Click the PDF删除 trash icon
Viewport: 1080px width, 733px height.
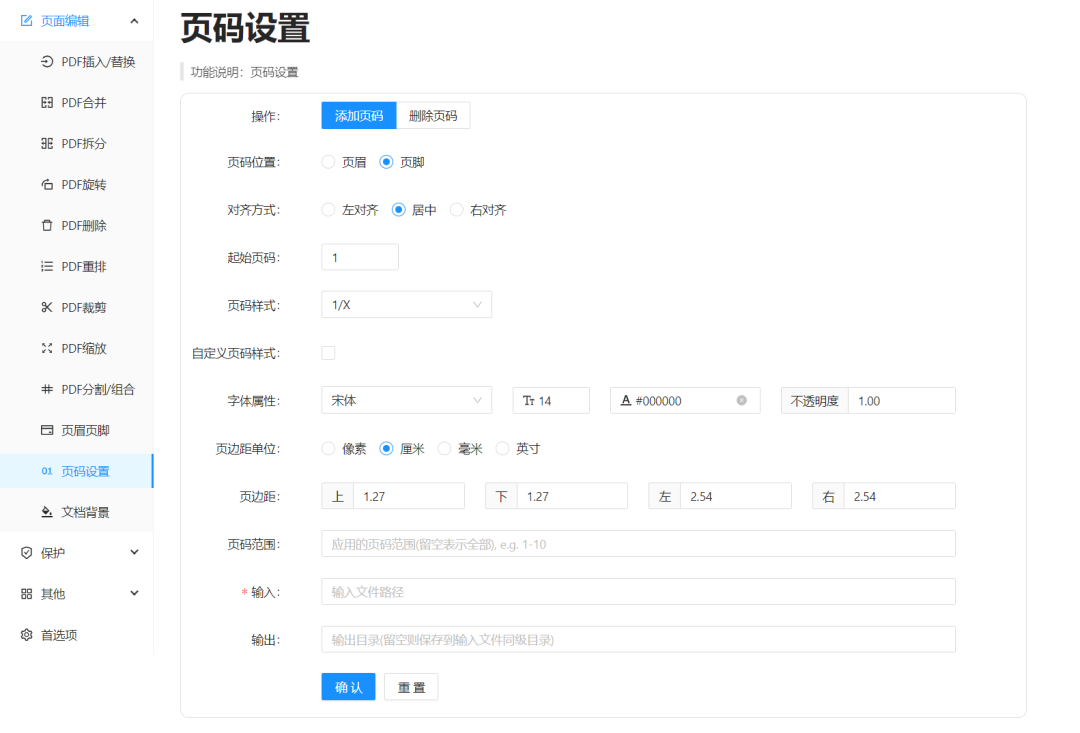click(x=47, y=226)
